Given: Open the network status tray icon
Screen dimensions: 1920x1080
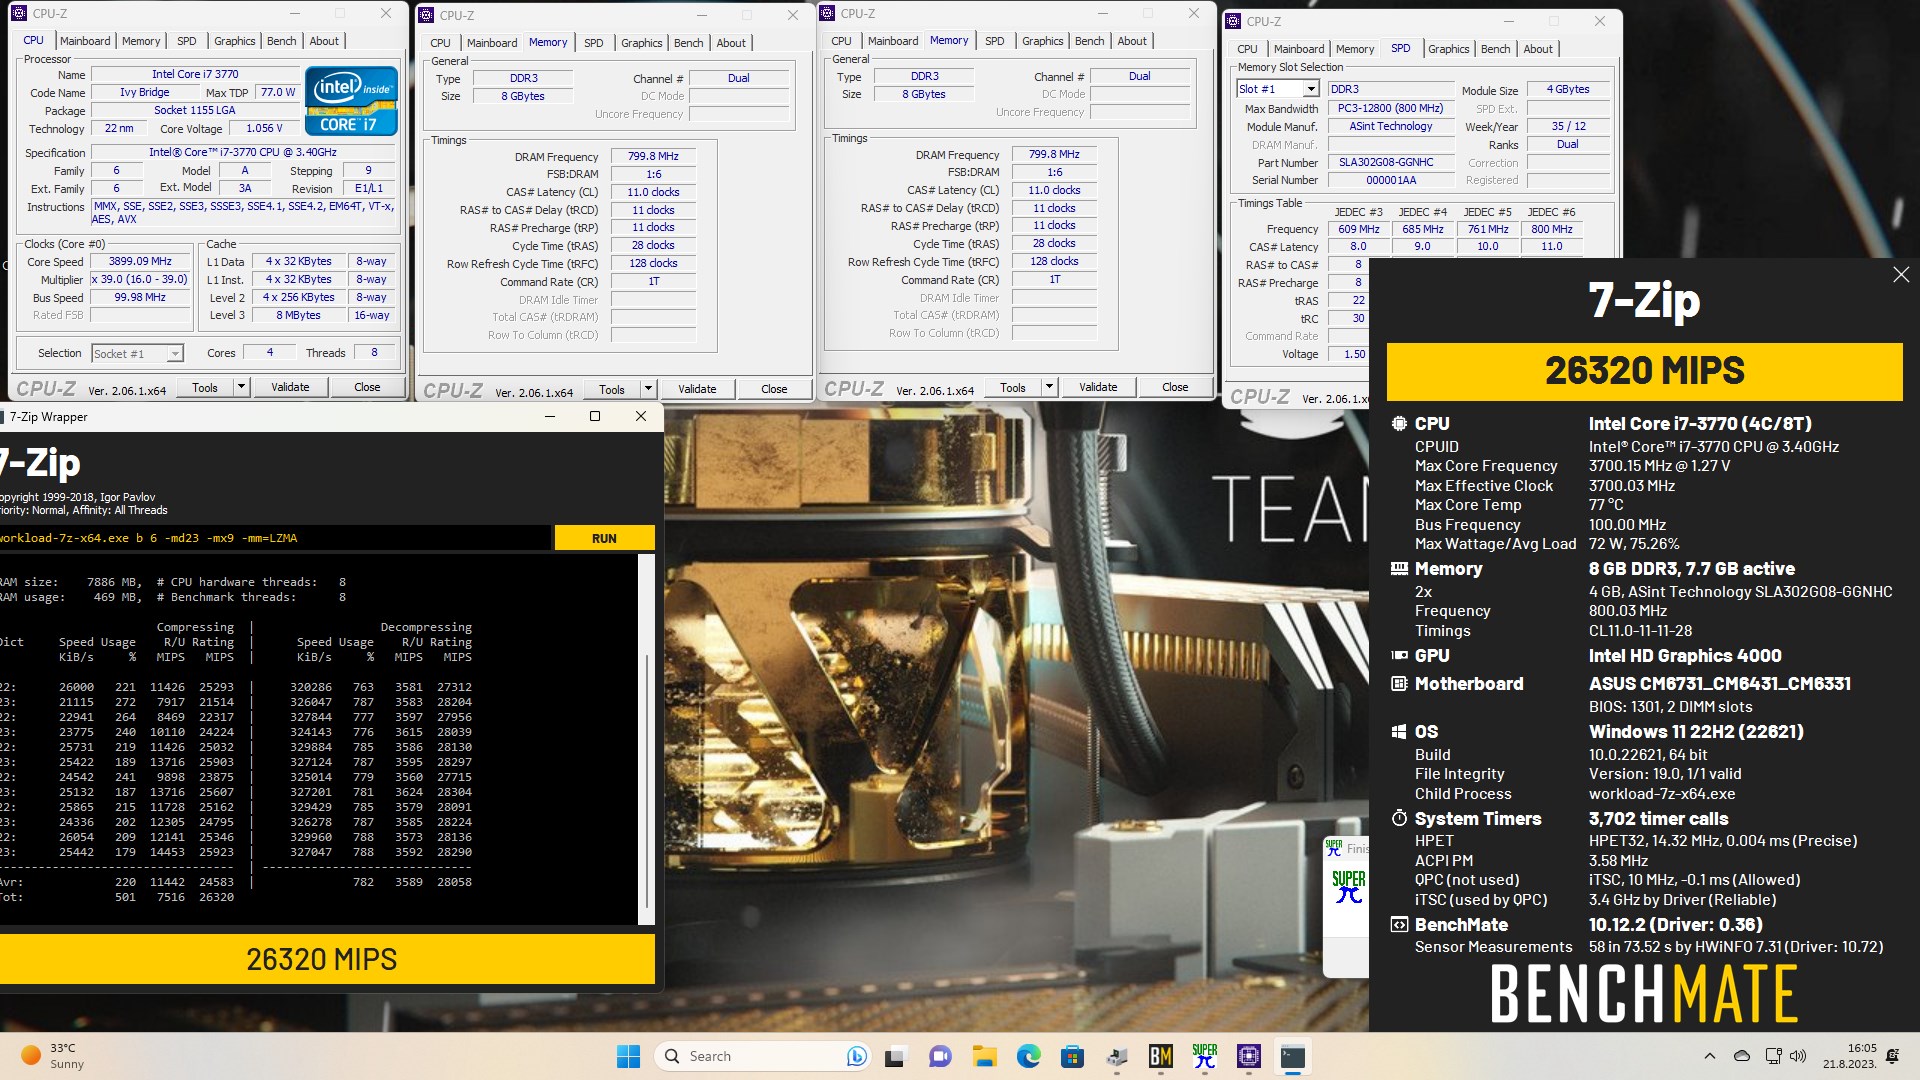Looking at the screenshot, I should [1773, 1056].
